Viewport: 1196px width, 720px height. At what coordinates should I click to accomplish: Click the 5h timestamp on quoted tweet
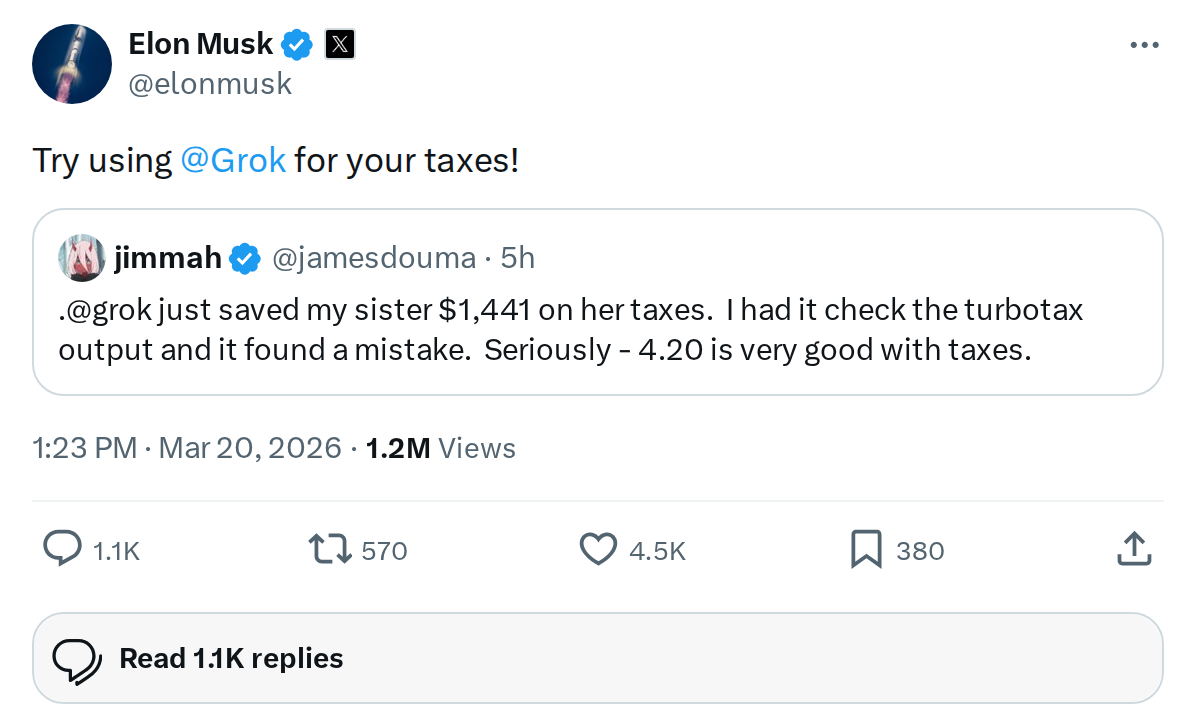518,257
